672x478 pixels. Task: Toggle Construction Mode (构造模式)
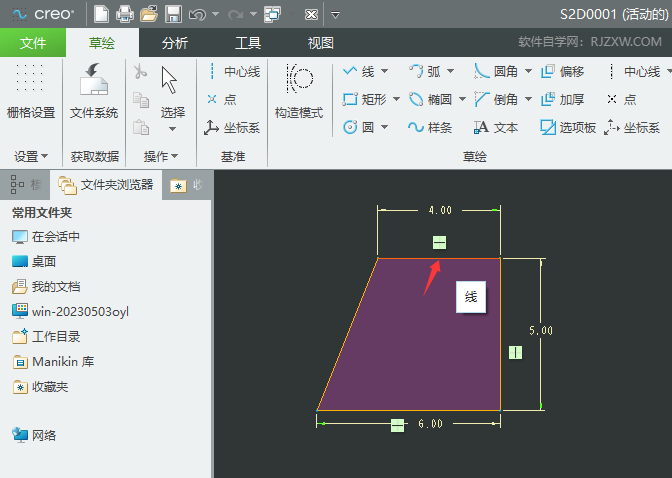click(x=299, y=91)
